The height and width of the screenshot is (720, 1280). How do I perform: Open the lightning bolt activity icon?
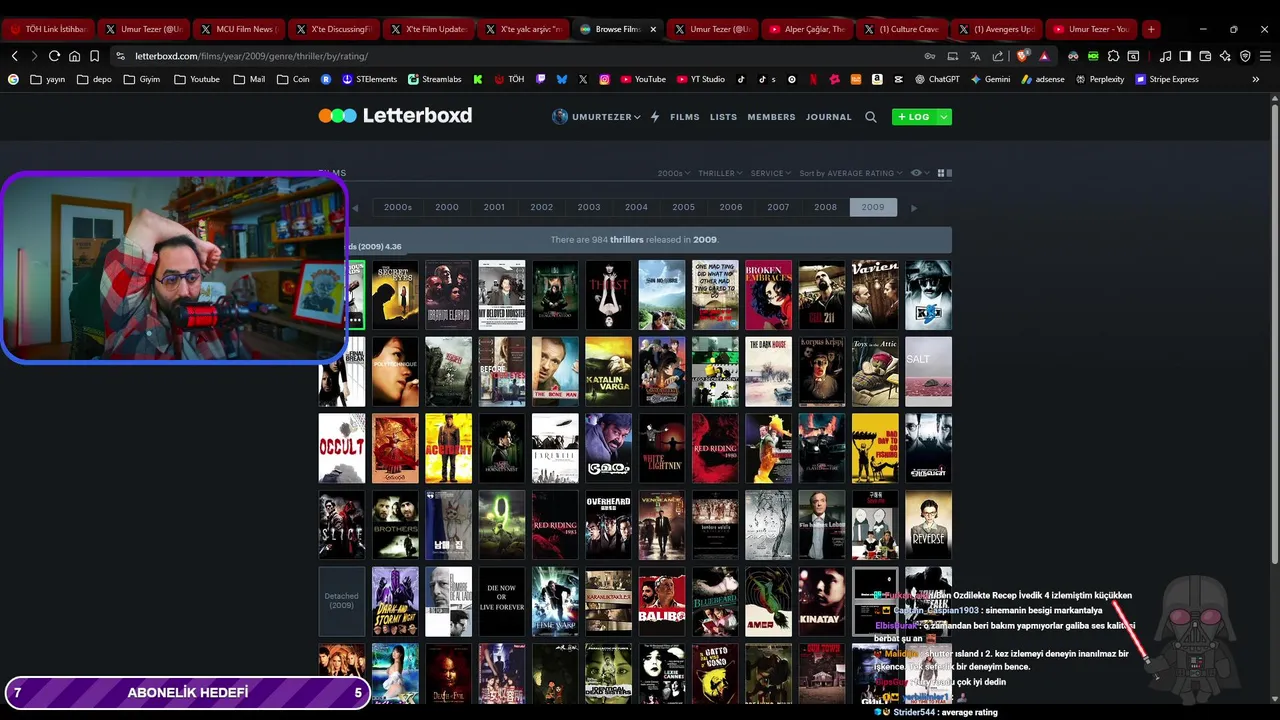coord(655,117)
